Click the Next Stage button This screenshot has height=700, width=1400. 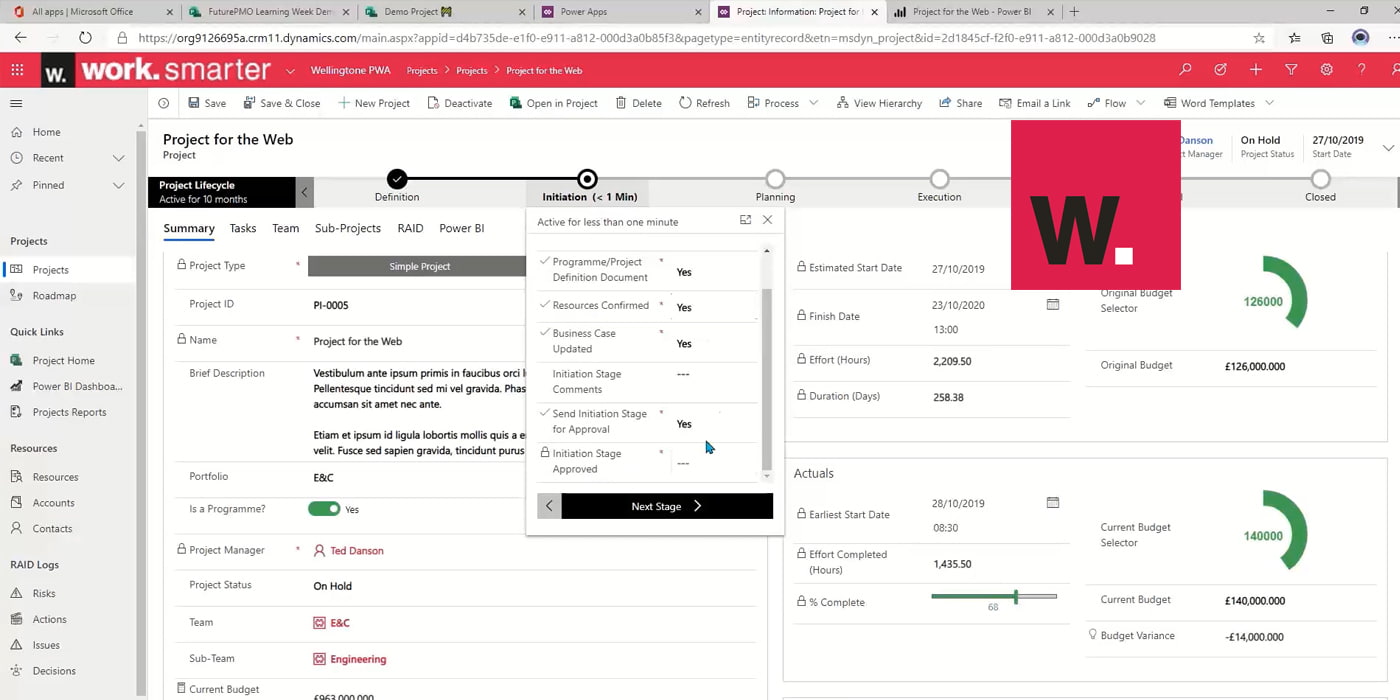(x=667, y=506)
